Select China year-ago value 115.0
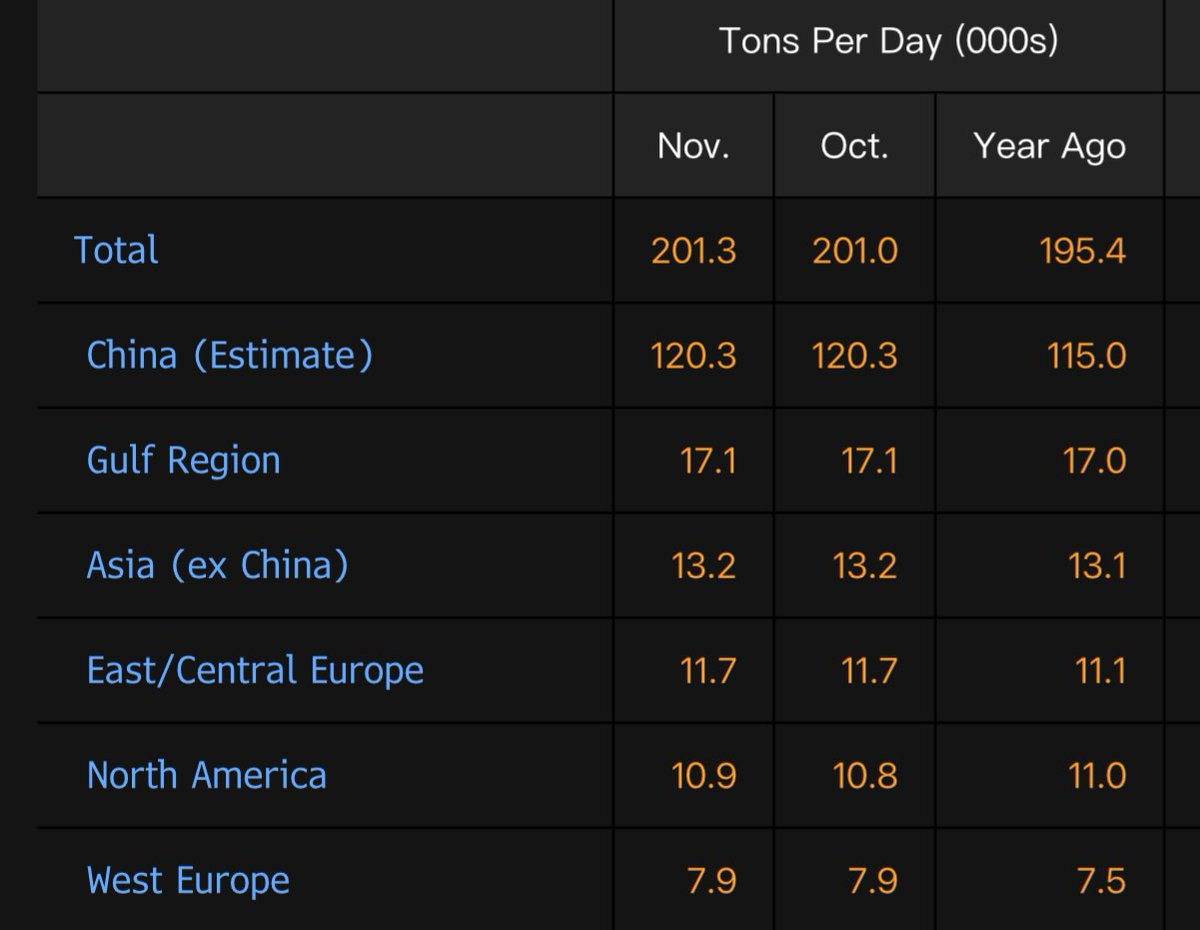This screenshot has height=930, width=1200. [1086, 355]
